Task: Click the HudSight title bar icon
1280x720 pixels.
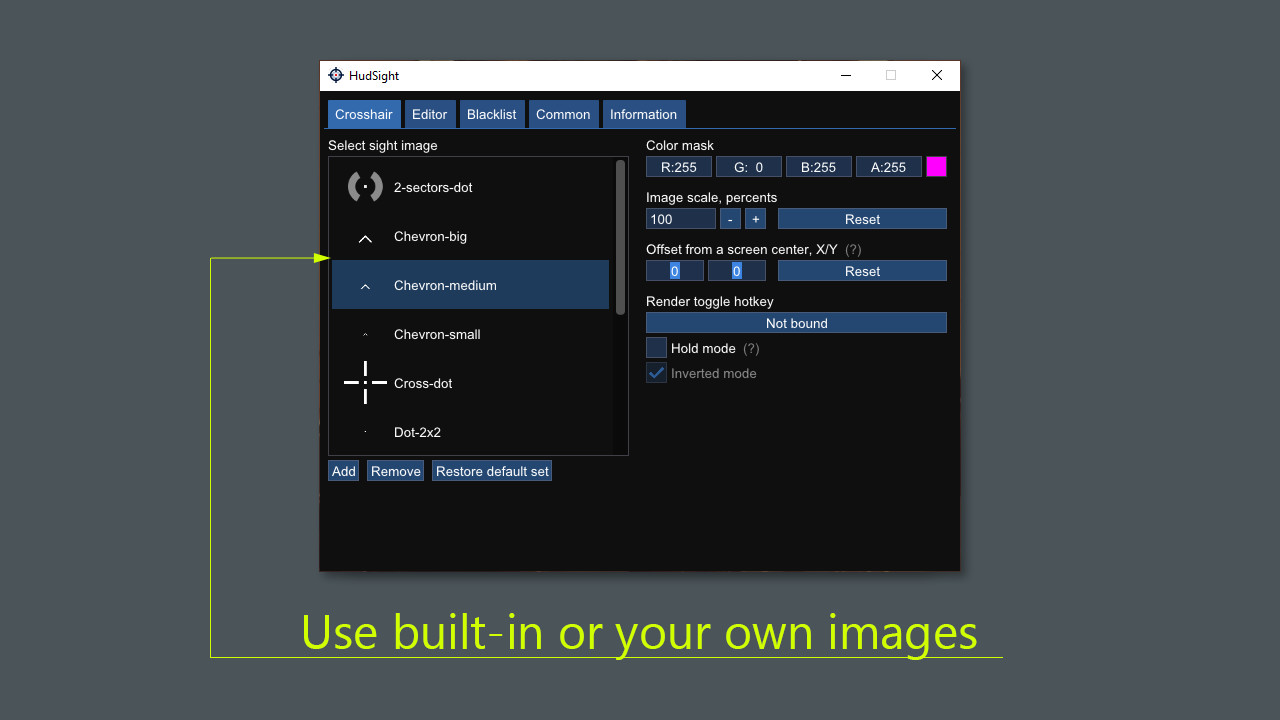Action: (338, 75)
